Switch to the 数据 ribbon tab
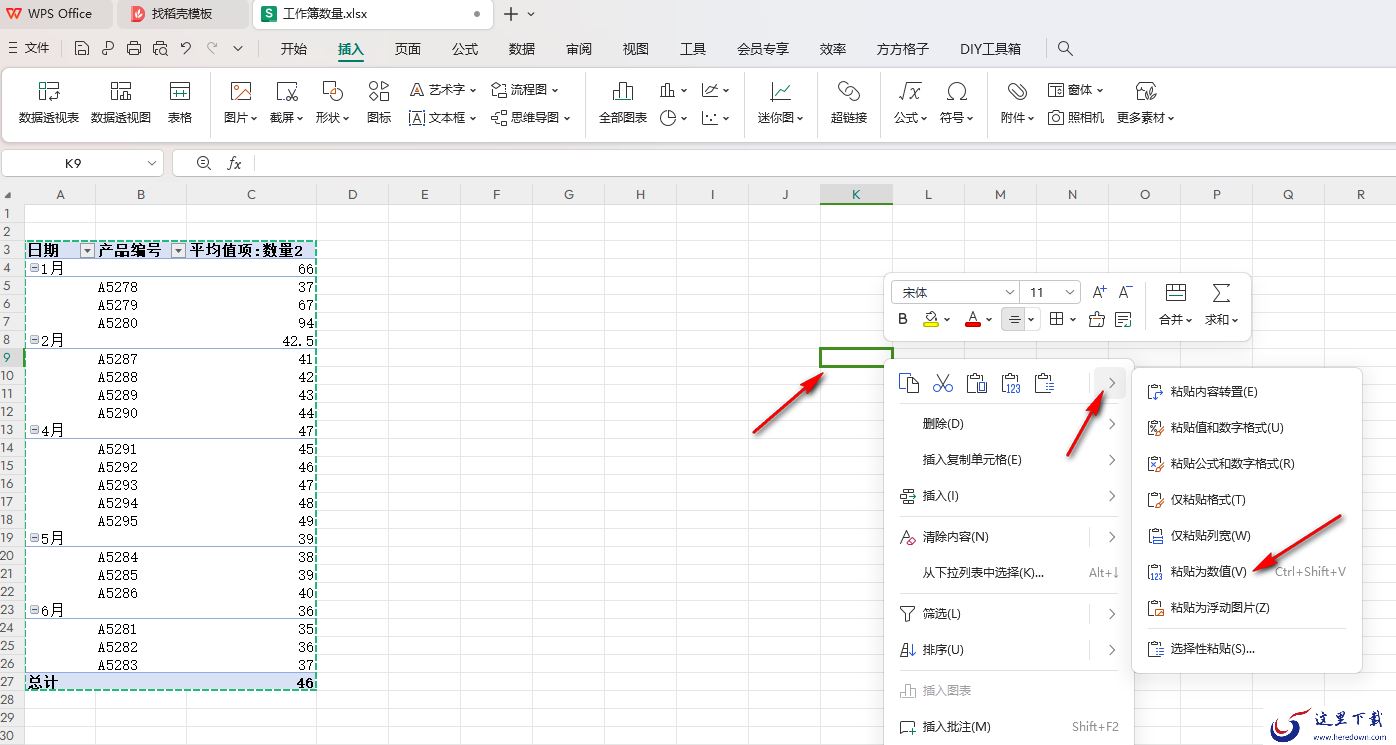Viewport: 1396px width, 745px height. (x=522, y=48)
